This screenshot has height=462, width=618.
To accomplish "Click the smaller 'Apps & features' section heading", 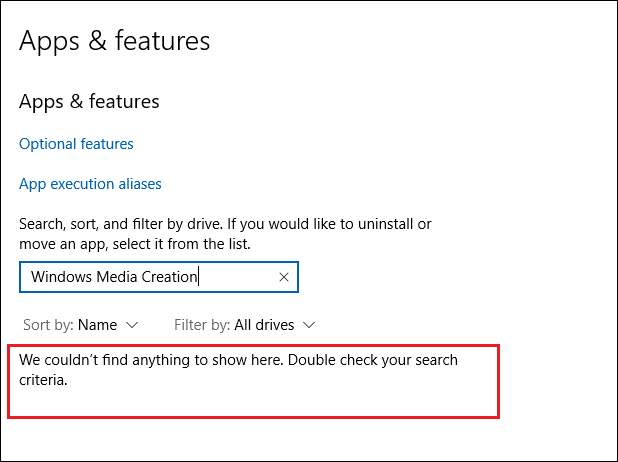I will 89,102.
